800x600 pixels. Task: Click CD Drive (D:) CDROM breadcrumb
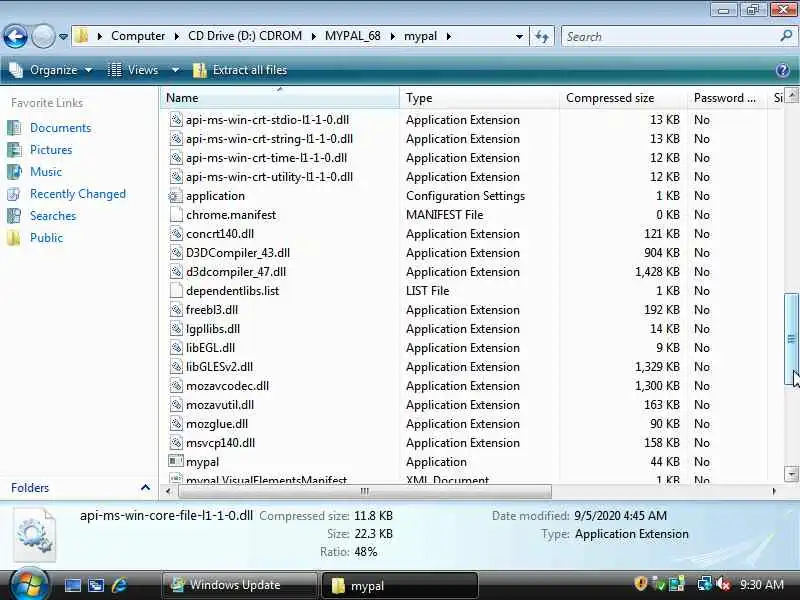pyautogui.click(x=245, y=36)
